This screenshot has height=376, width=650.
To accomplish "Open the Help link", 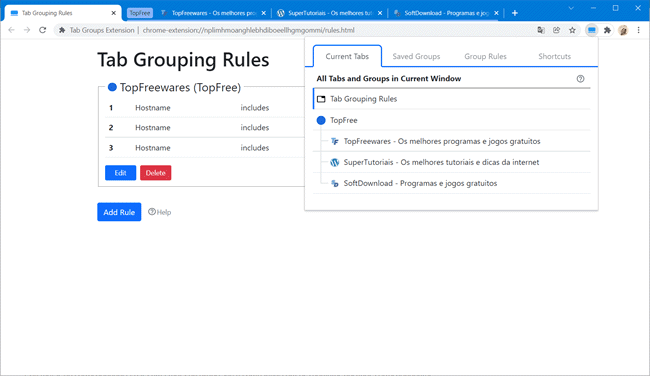I will pyautogui.click(x=160, y=212).
